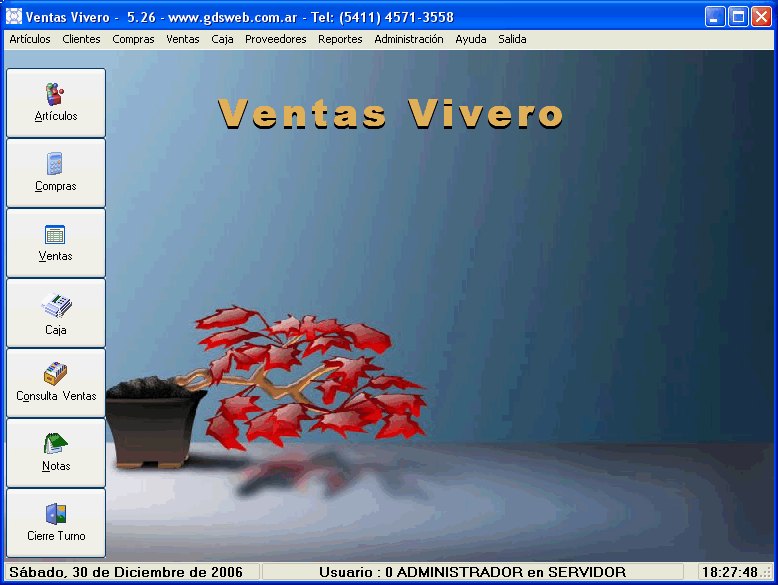
Task: Open the Clientes menu
Action: point(81,39)
